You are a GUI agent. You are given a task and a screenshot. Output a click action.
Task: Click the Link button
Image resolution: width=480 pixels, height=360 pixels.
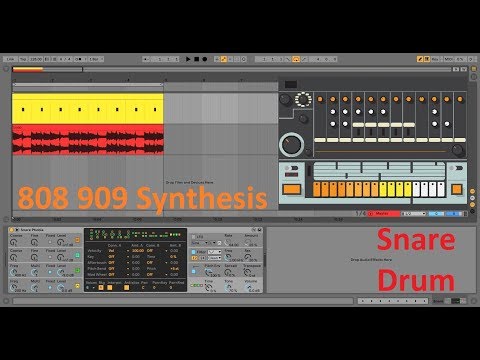[10, 59]
